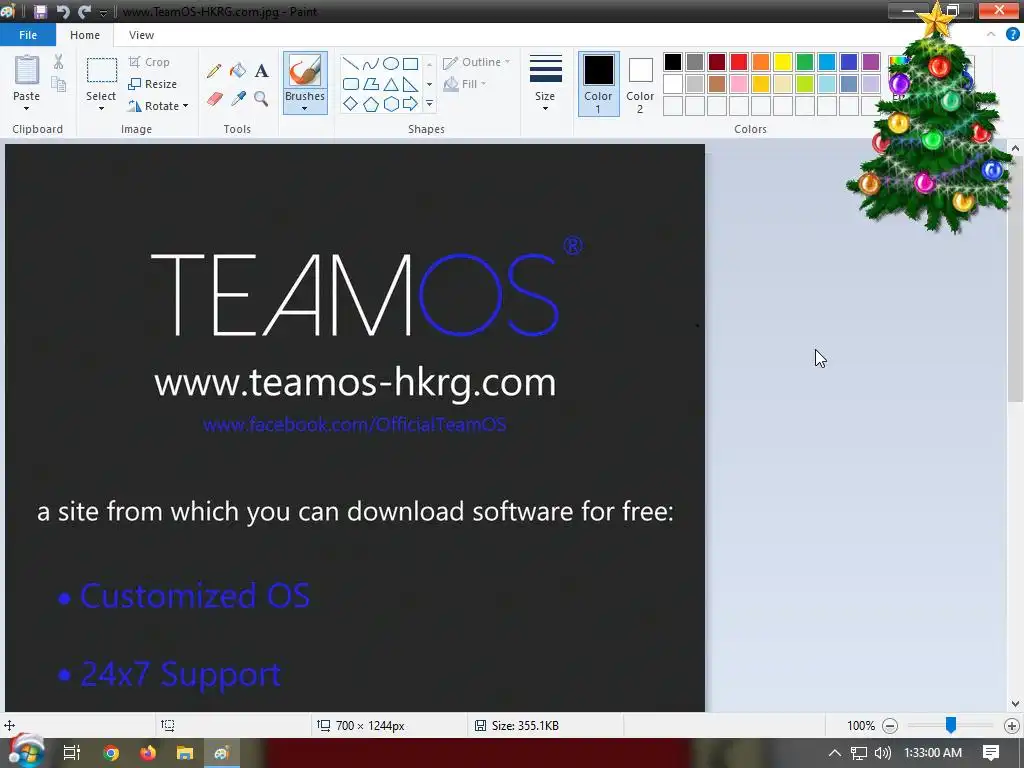Image resolution: width=1024 pixels, height=768 pixels.
Task: Choose the Polygon shape
Action: pos(370,84)
